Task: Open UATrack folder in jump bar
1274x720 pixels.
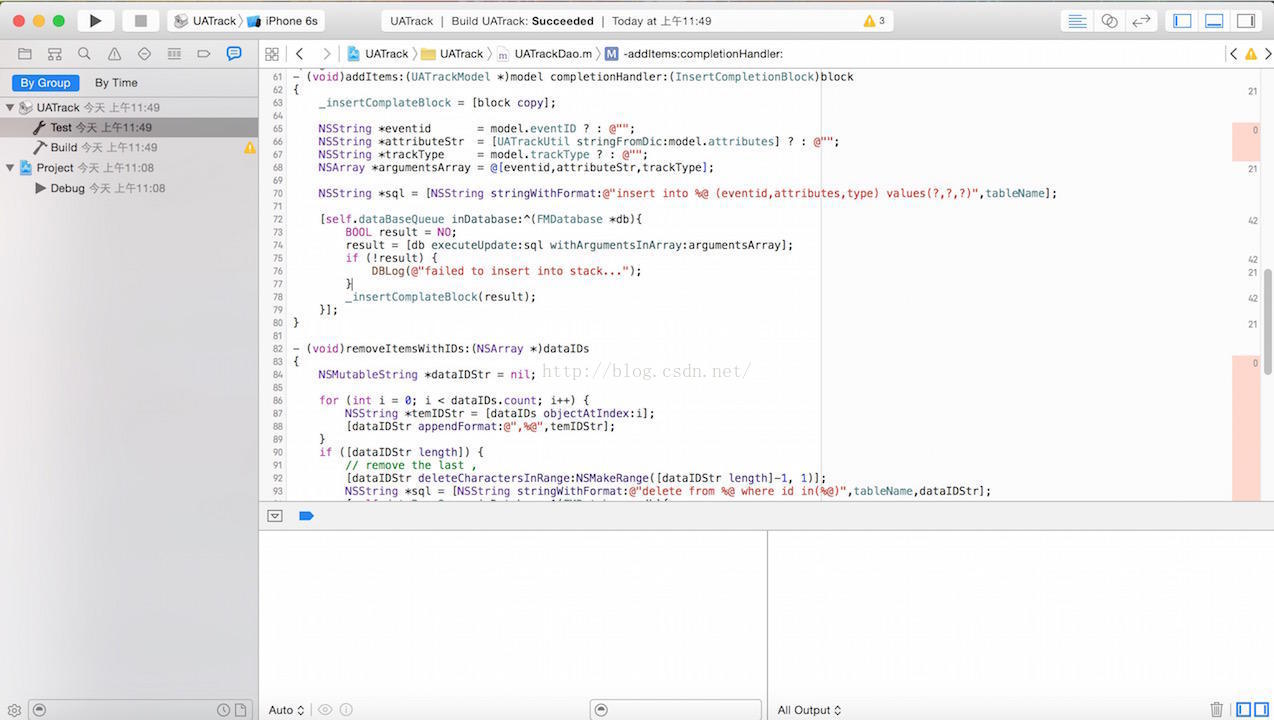Action: tap(452, 54)
